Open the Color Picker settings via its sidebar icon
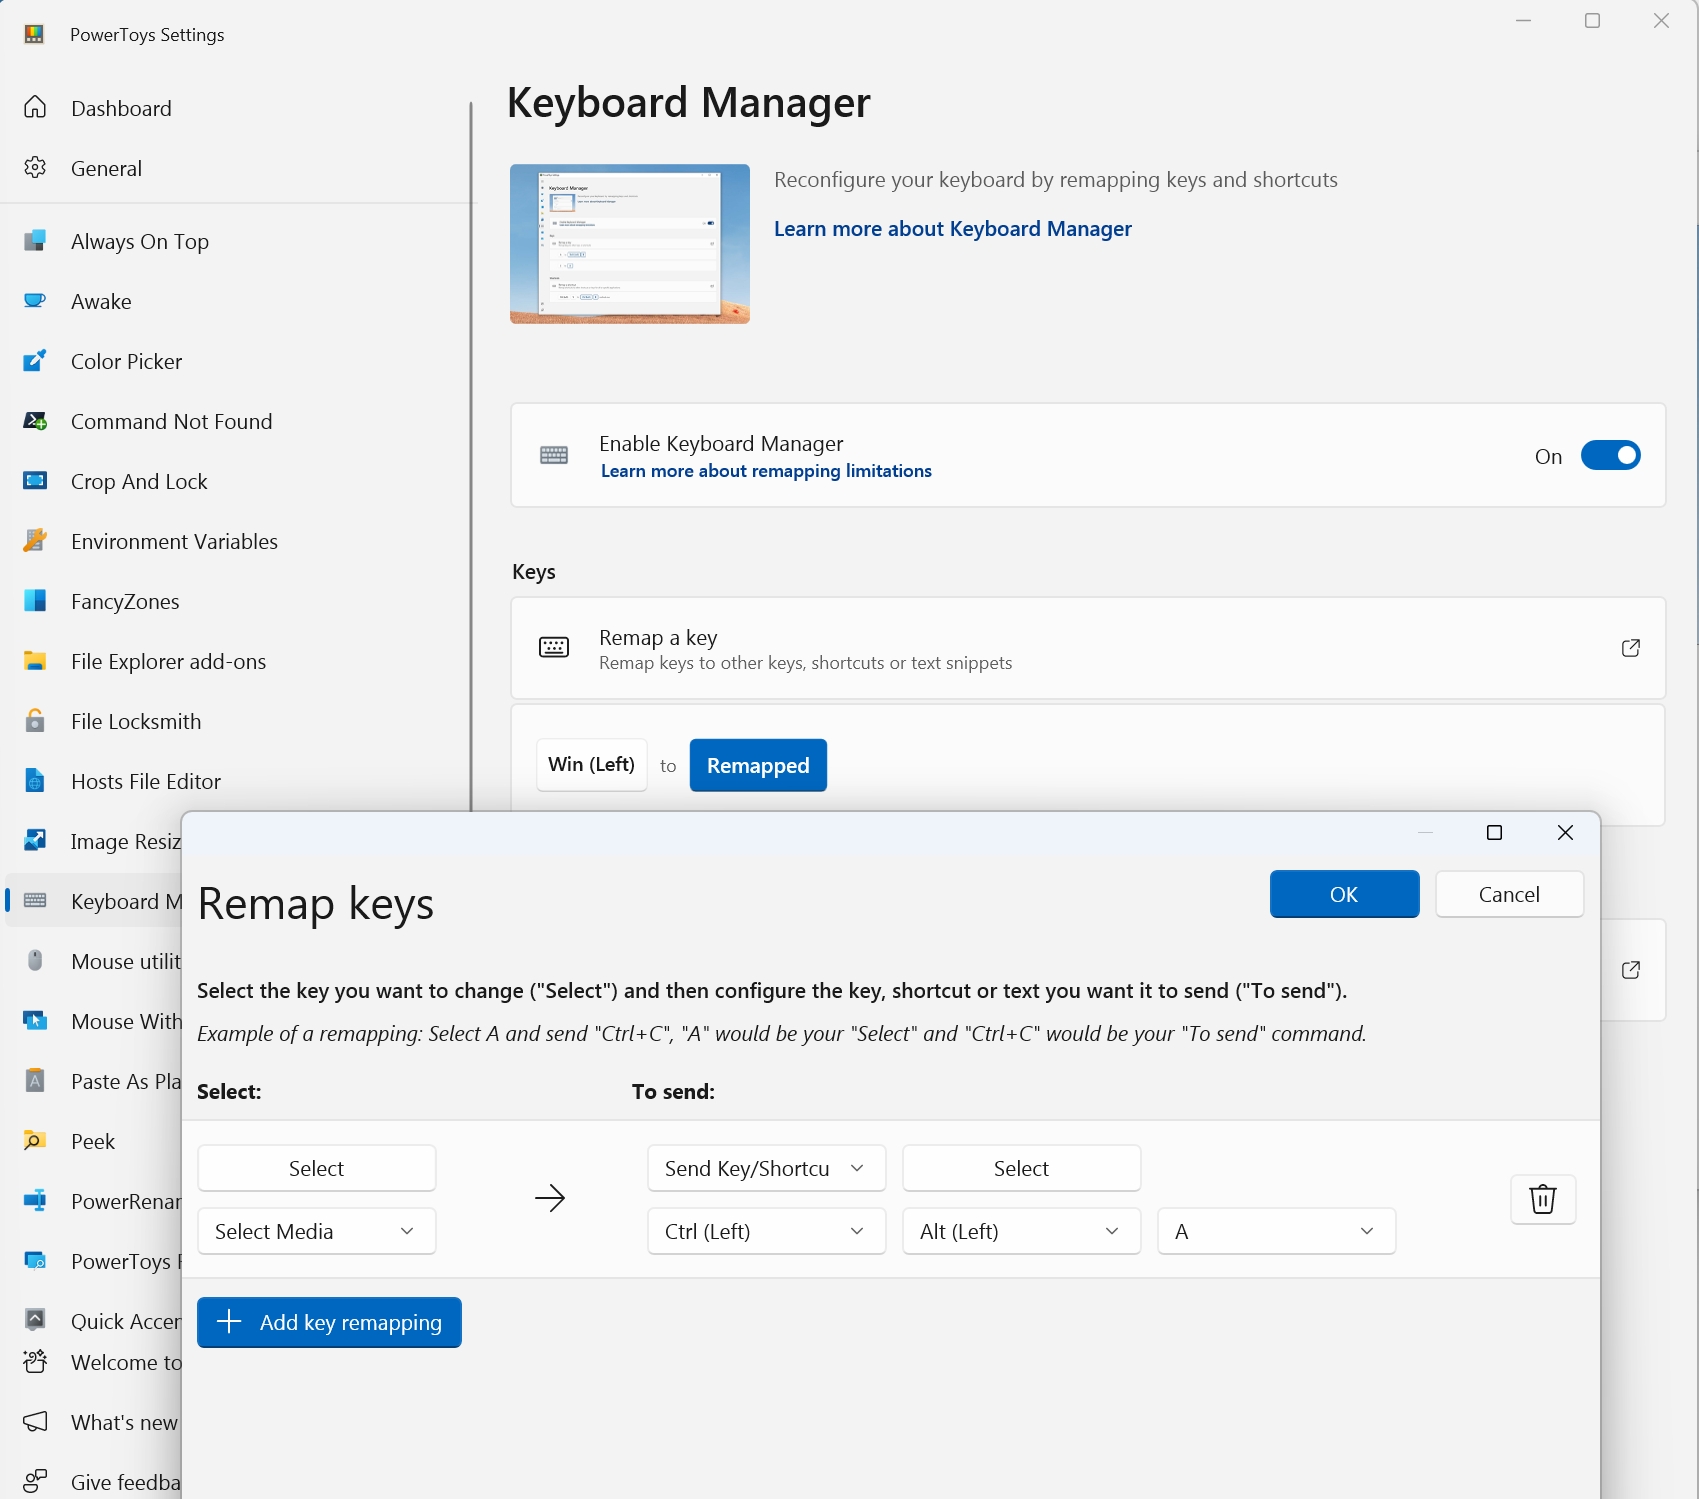 click(35, 361)
